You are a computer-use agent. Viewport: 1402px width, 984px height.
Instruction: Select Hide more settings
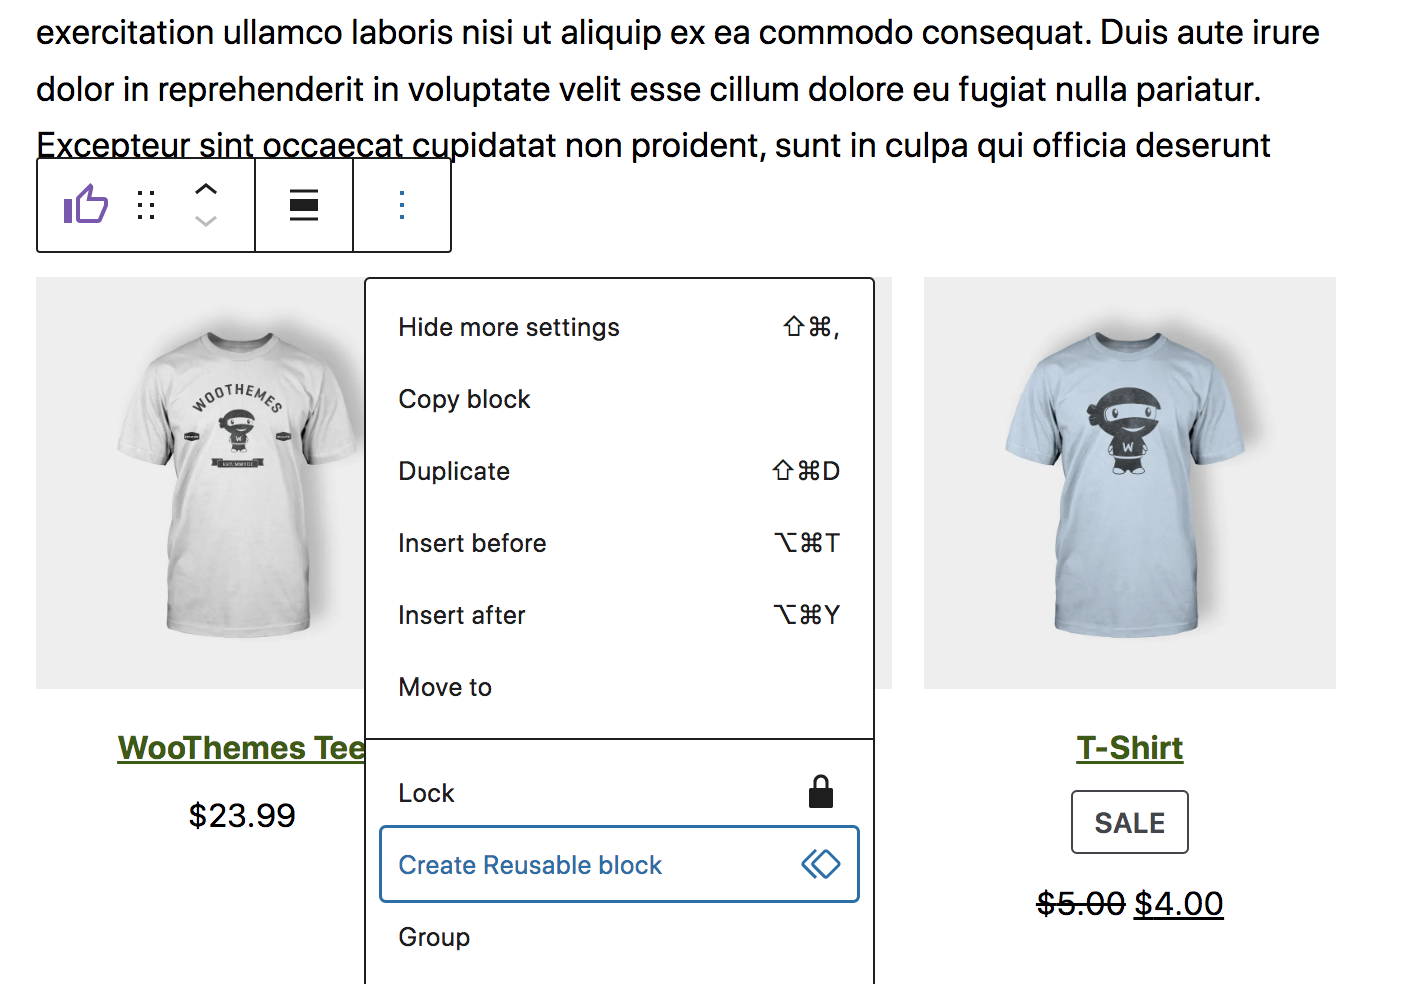(509, 327)
